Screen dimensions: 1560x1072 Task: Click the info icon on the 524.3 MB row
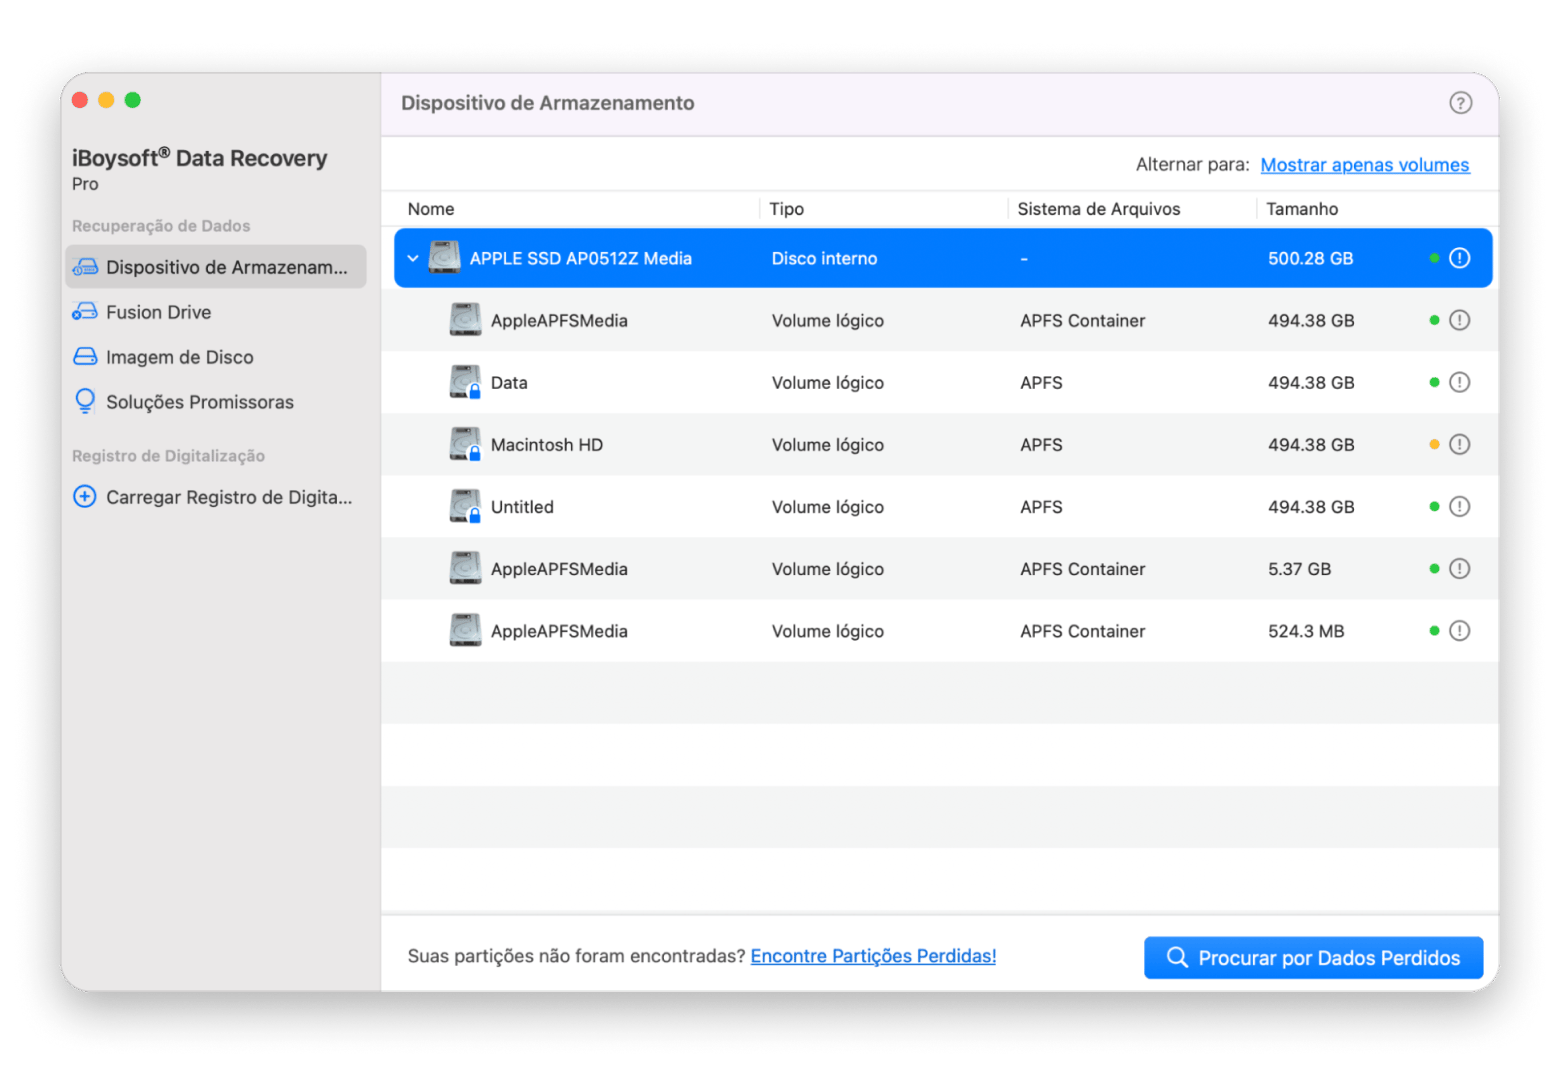1460,631
